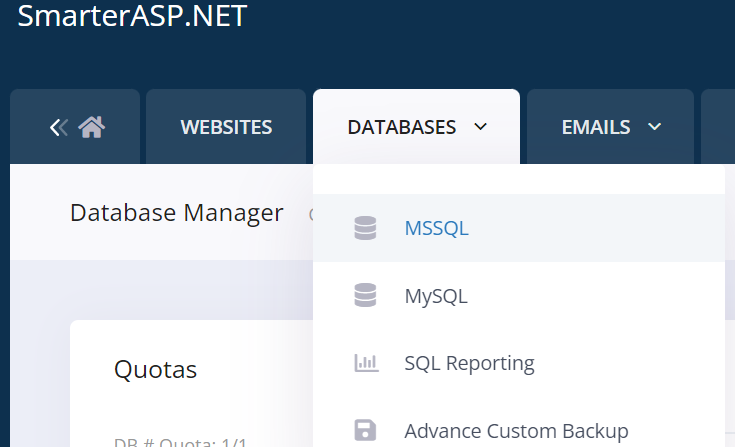Image resolution: width=735 pixels, height=447 pixels.
Task: Open the WEBSITES tab
Action: 226,127
